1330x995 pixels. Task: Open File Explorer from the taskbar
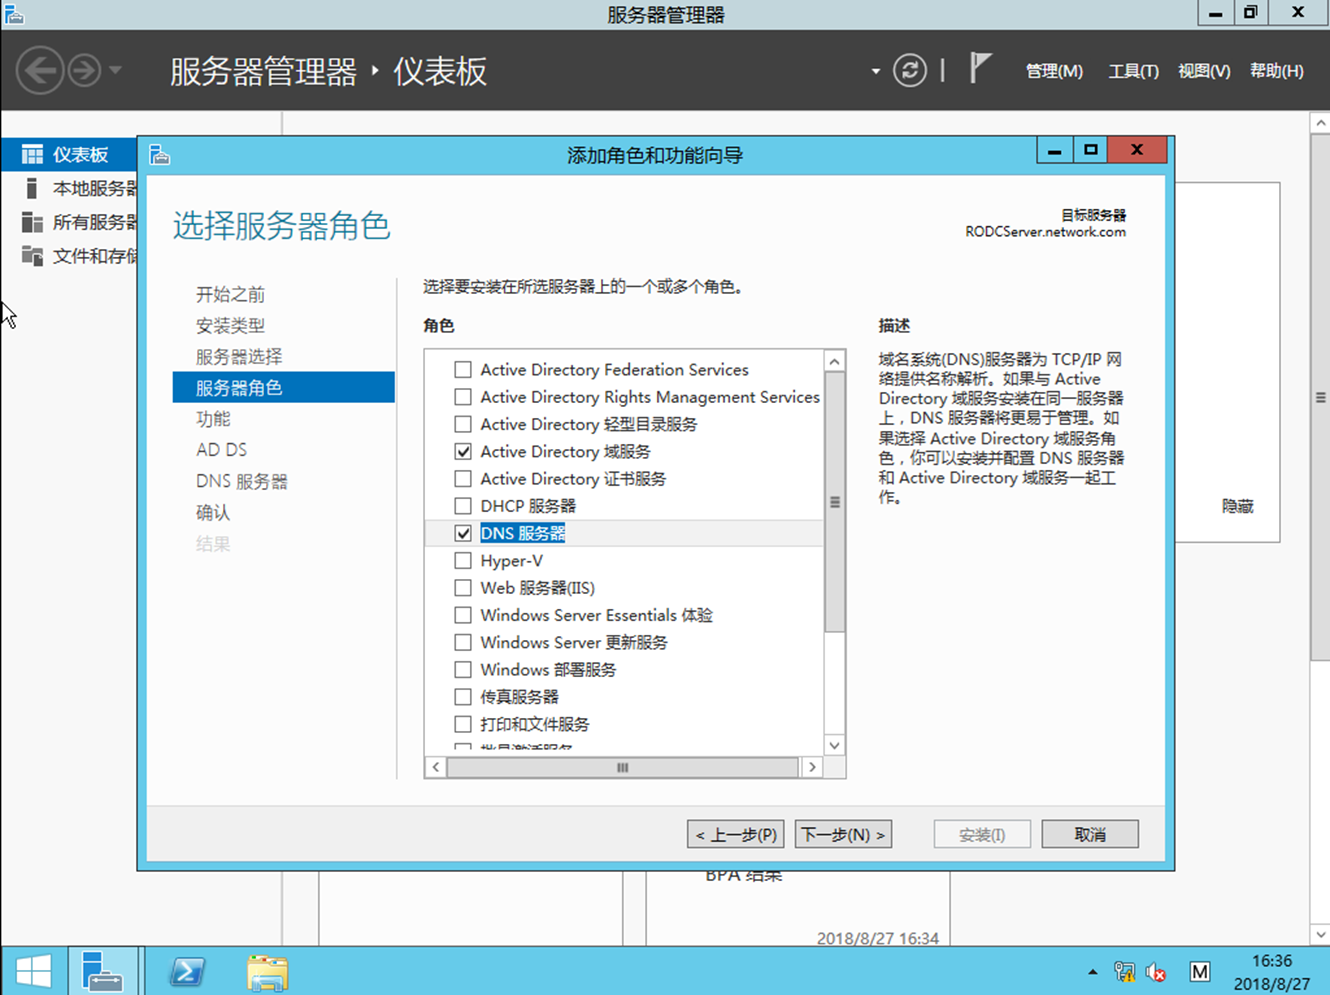(x=267, y=972)
